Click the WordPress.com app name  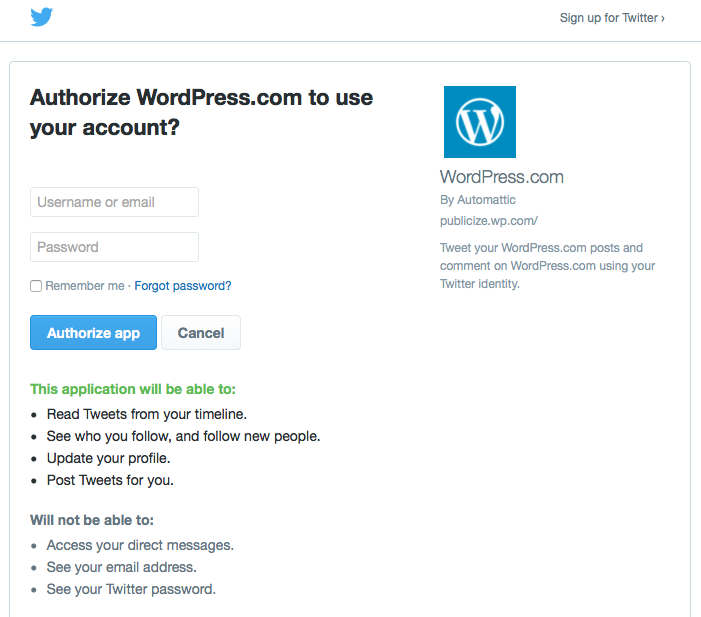point(502,177)
